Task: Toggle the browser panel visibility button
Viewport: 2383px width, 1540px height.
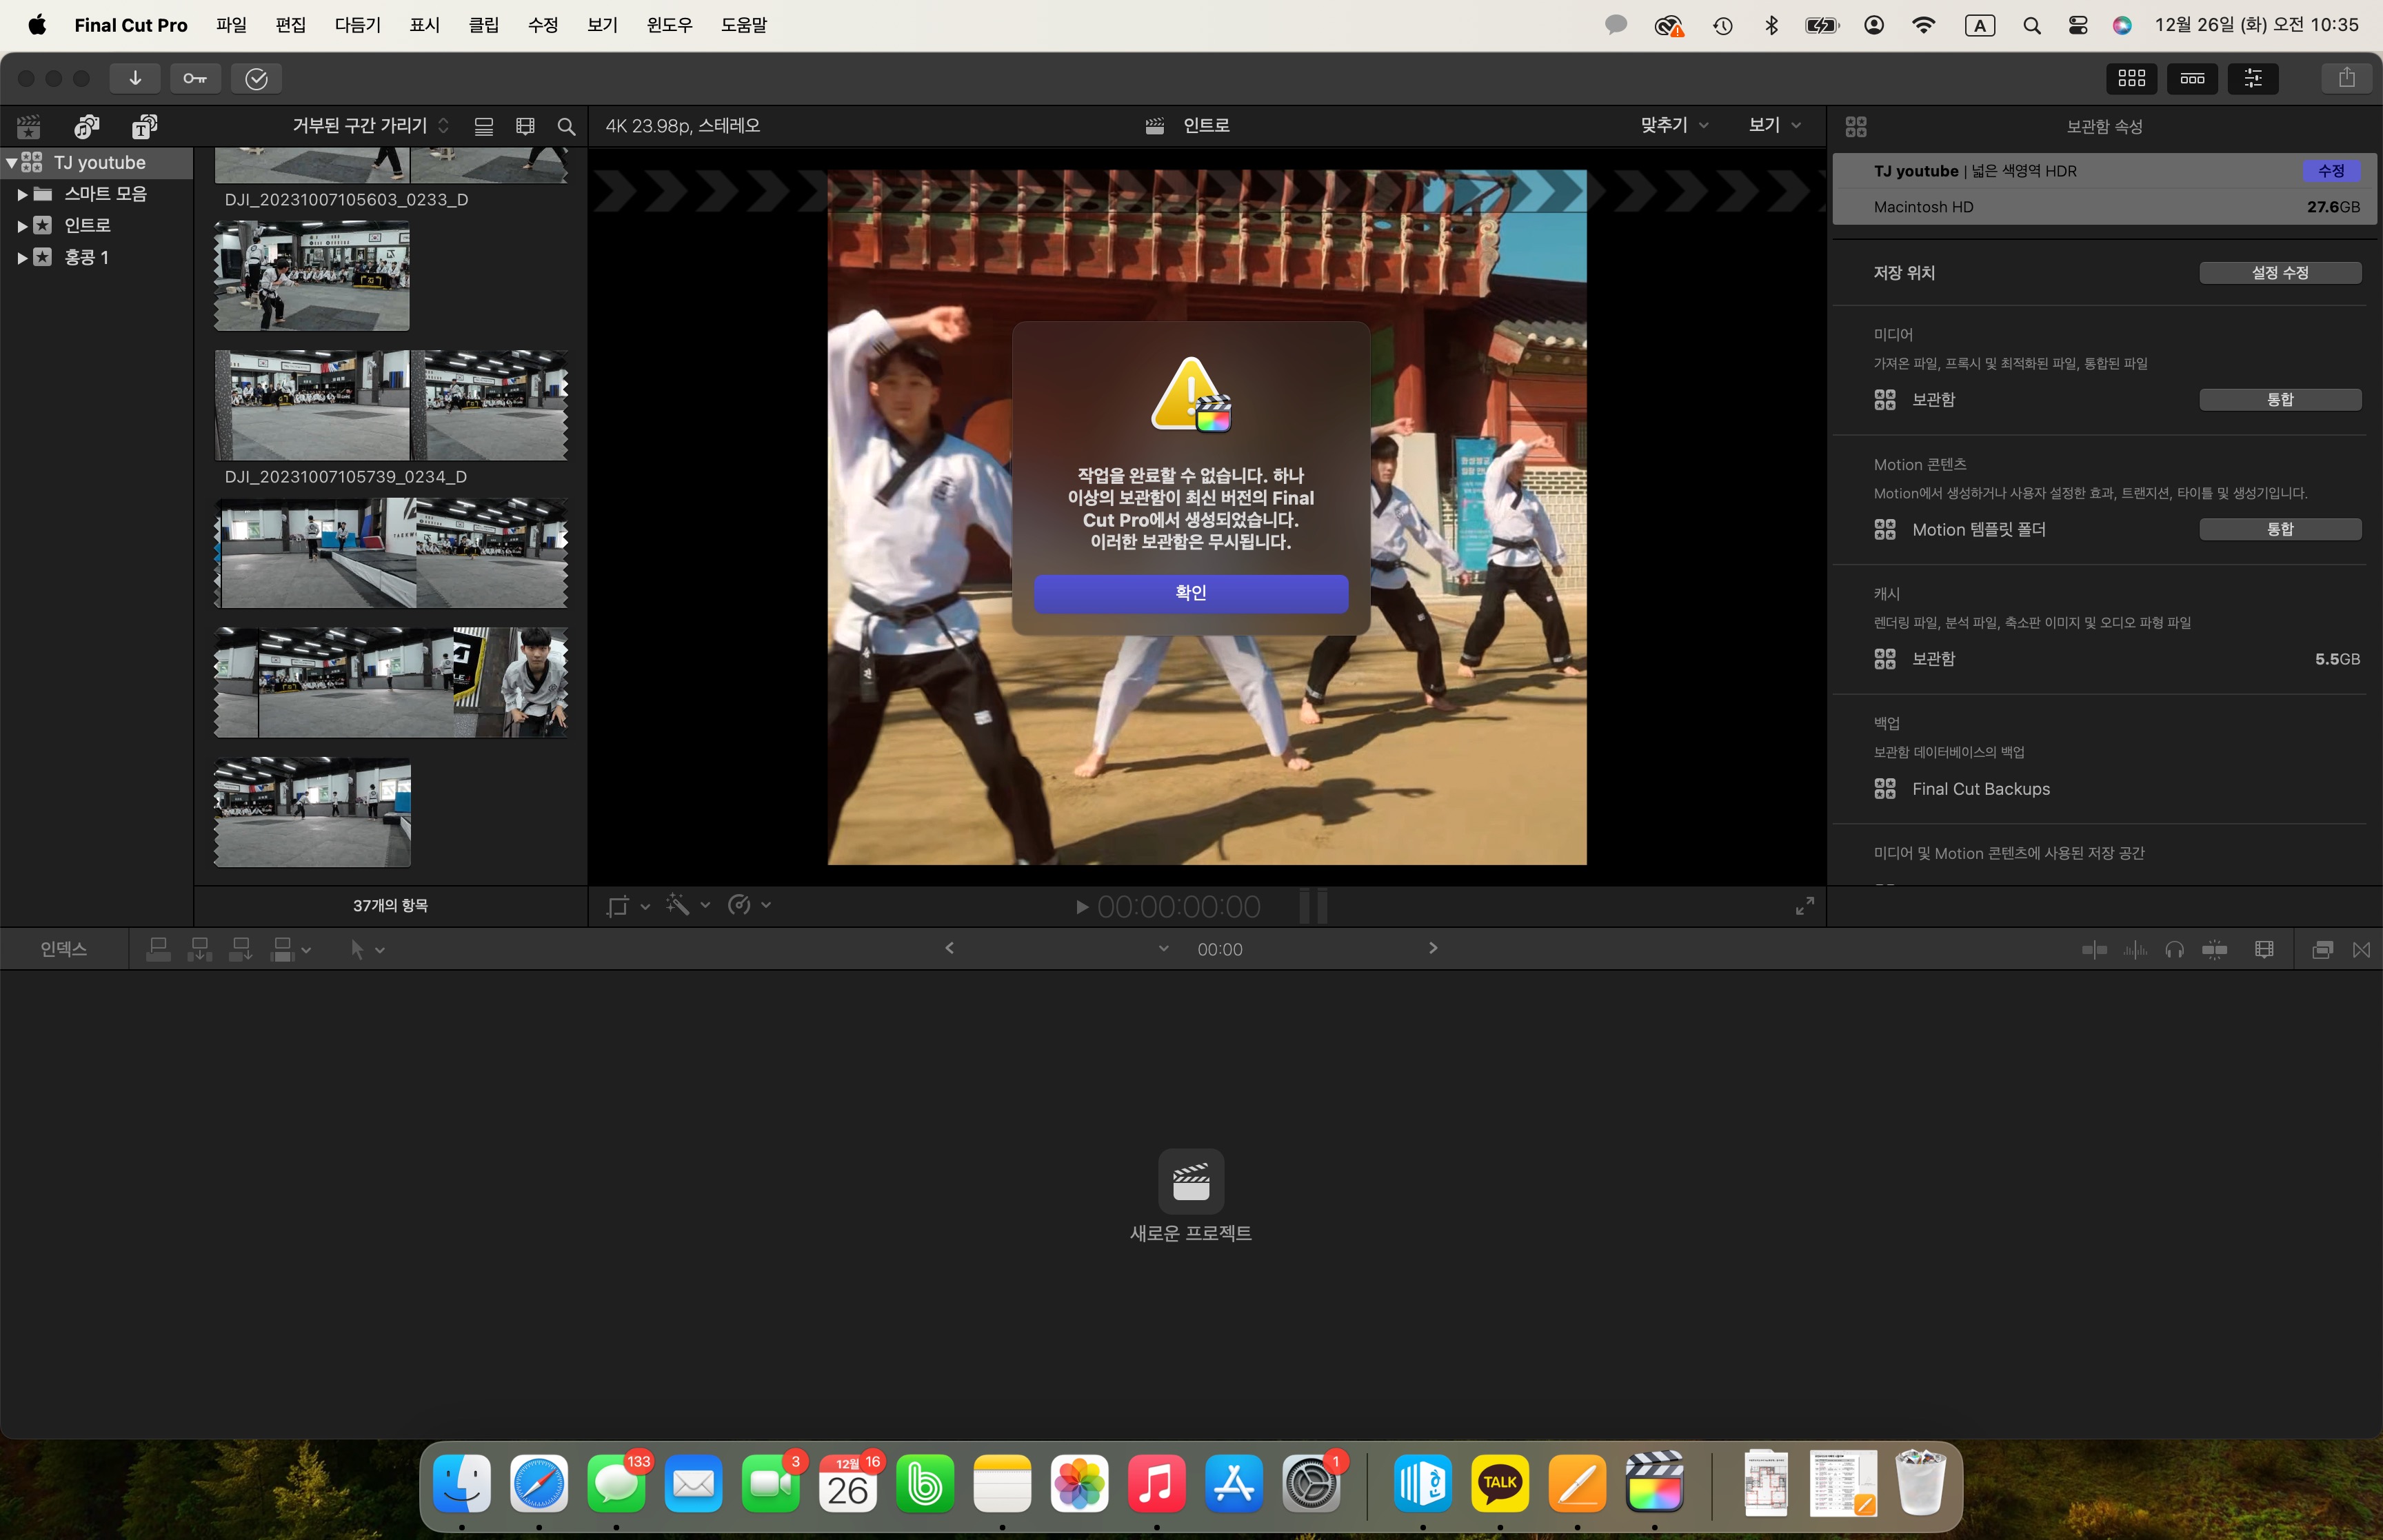Action: 2131,78
